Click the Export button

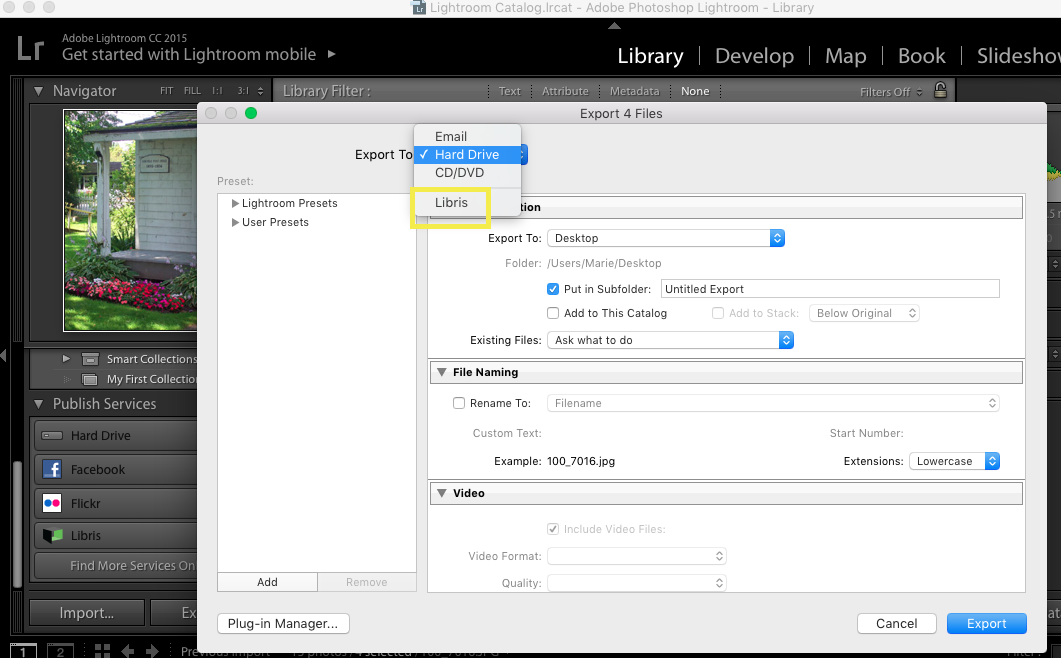[x=986, y=623]
